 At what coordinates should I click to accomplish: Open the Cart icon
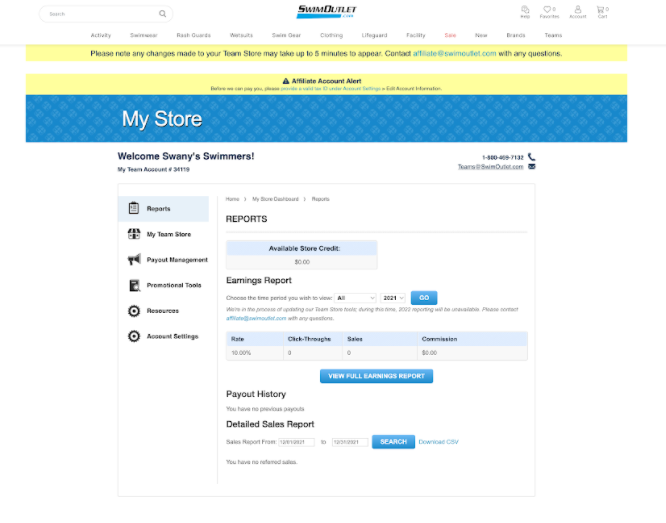tap(600, 9)
